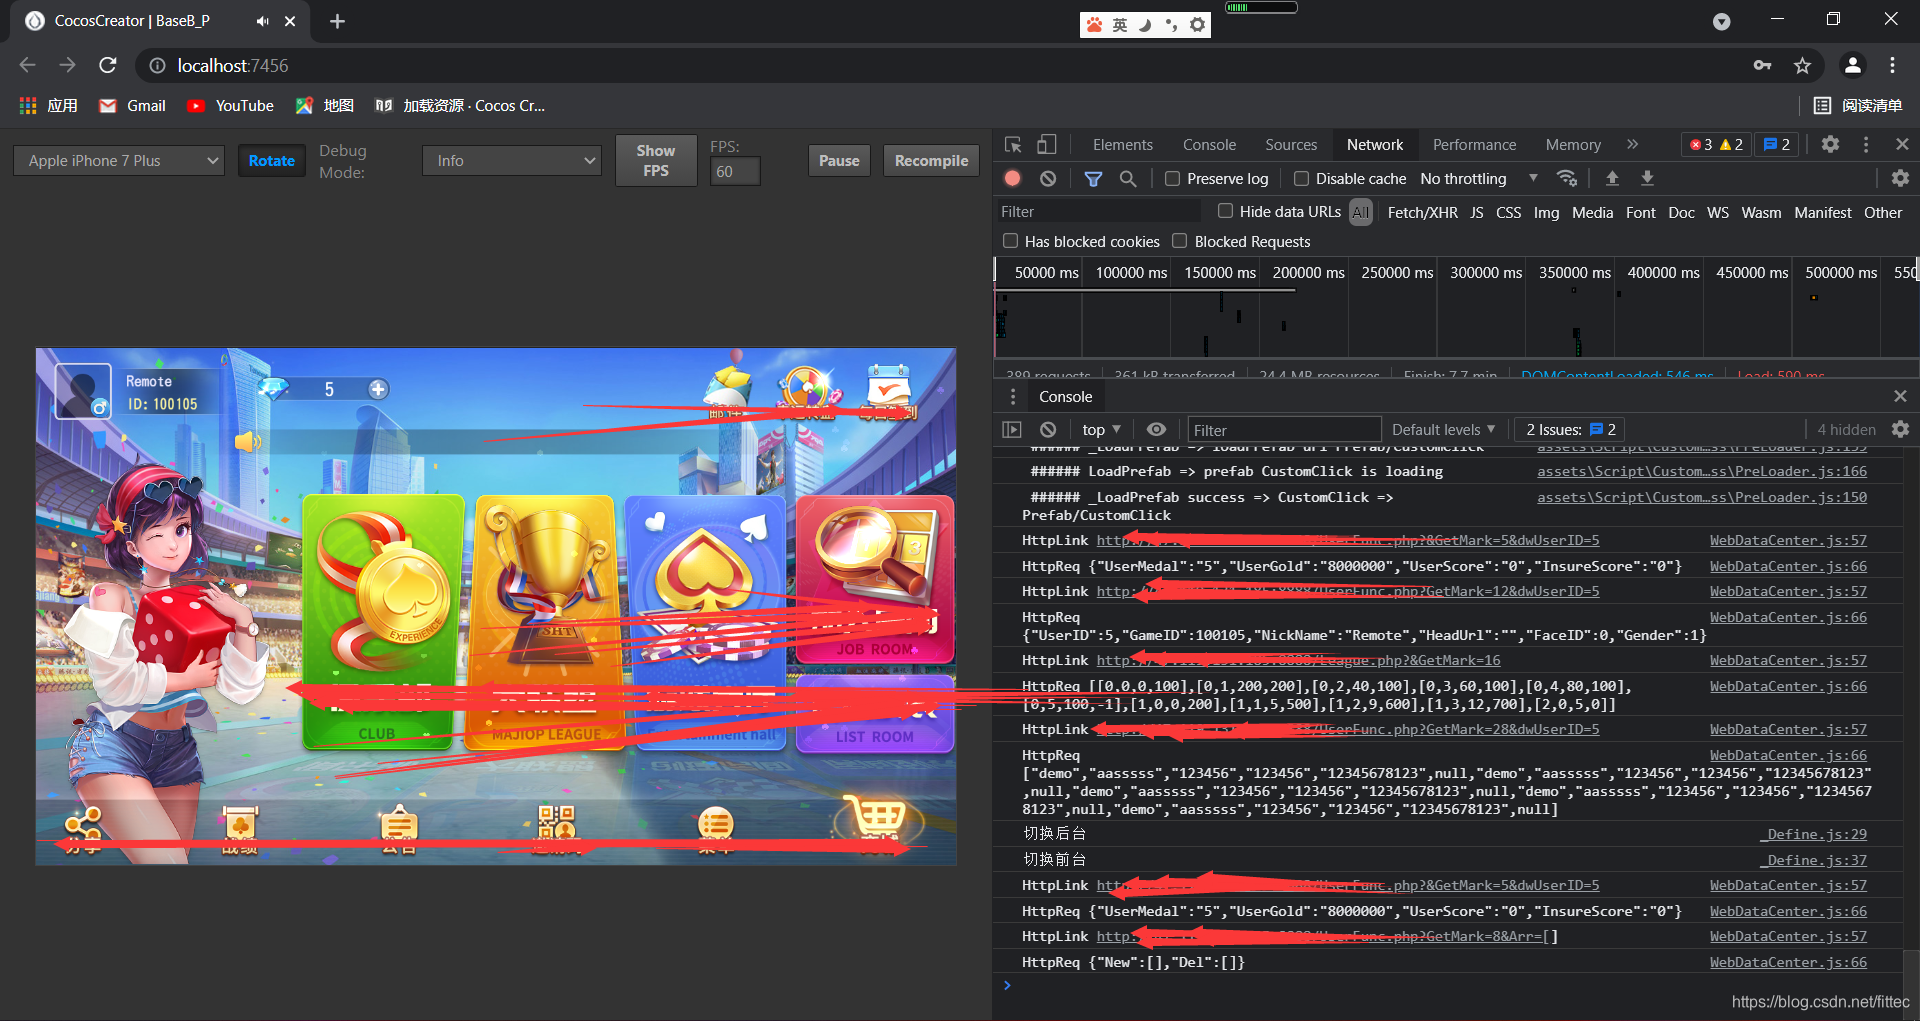Close the Console drawer
The height and width of the screenshot is (1021, 1920).
1900,397
